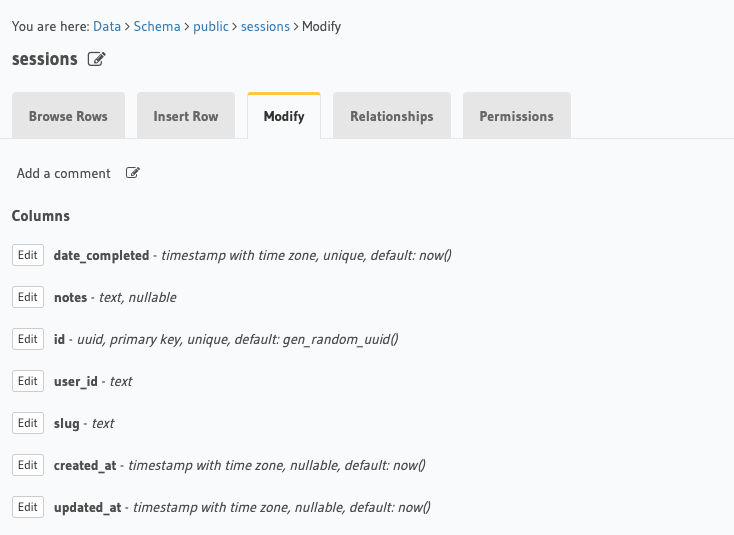Click Edit next to user_id
Viewport: 734px width, 535px height.
[x=28, y=381]
